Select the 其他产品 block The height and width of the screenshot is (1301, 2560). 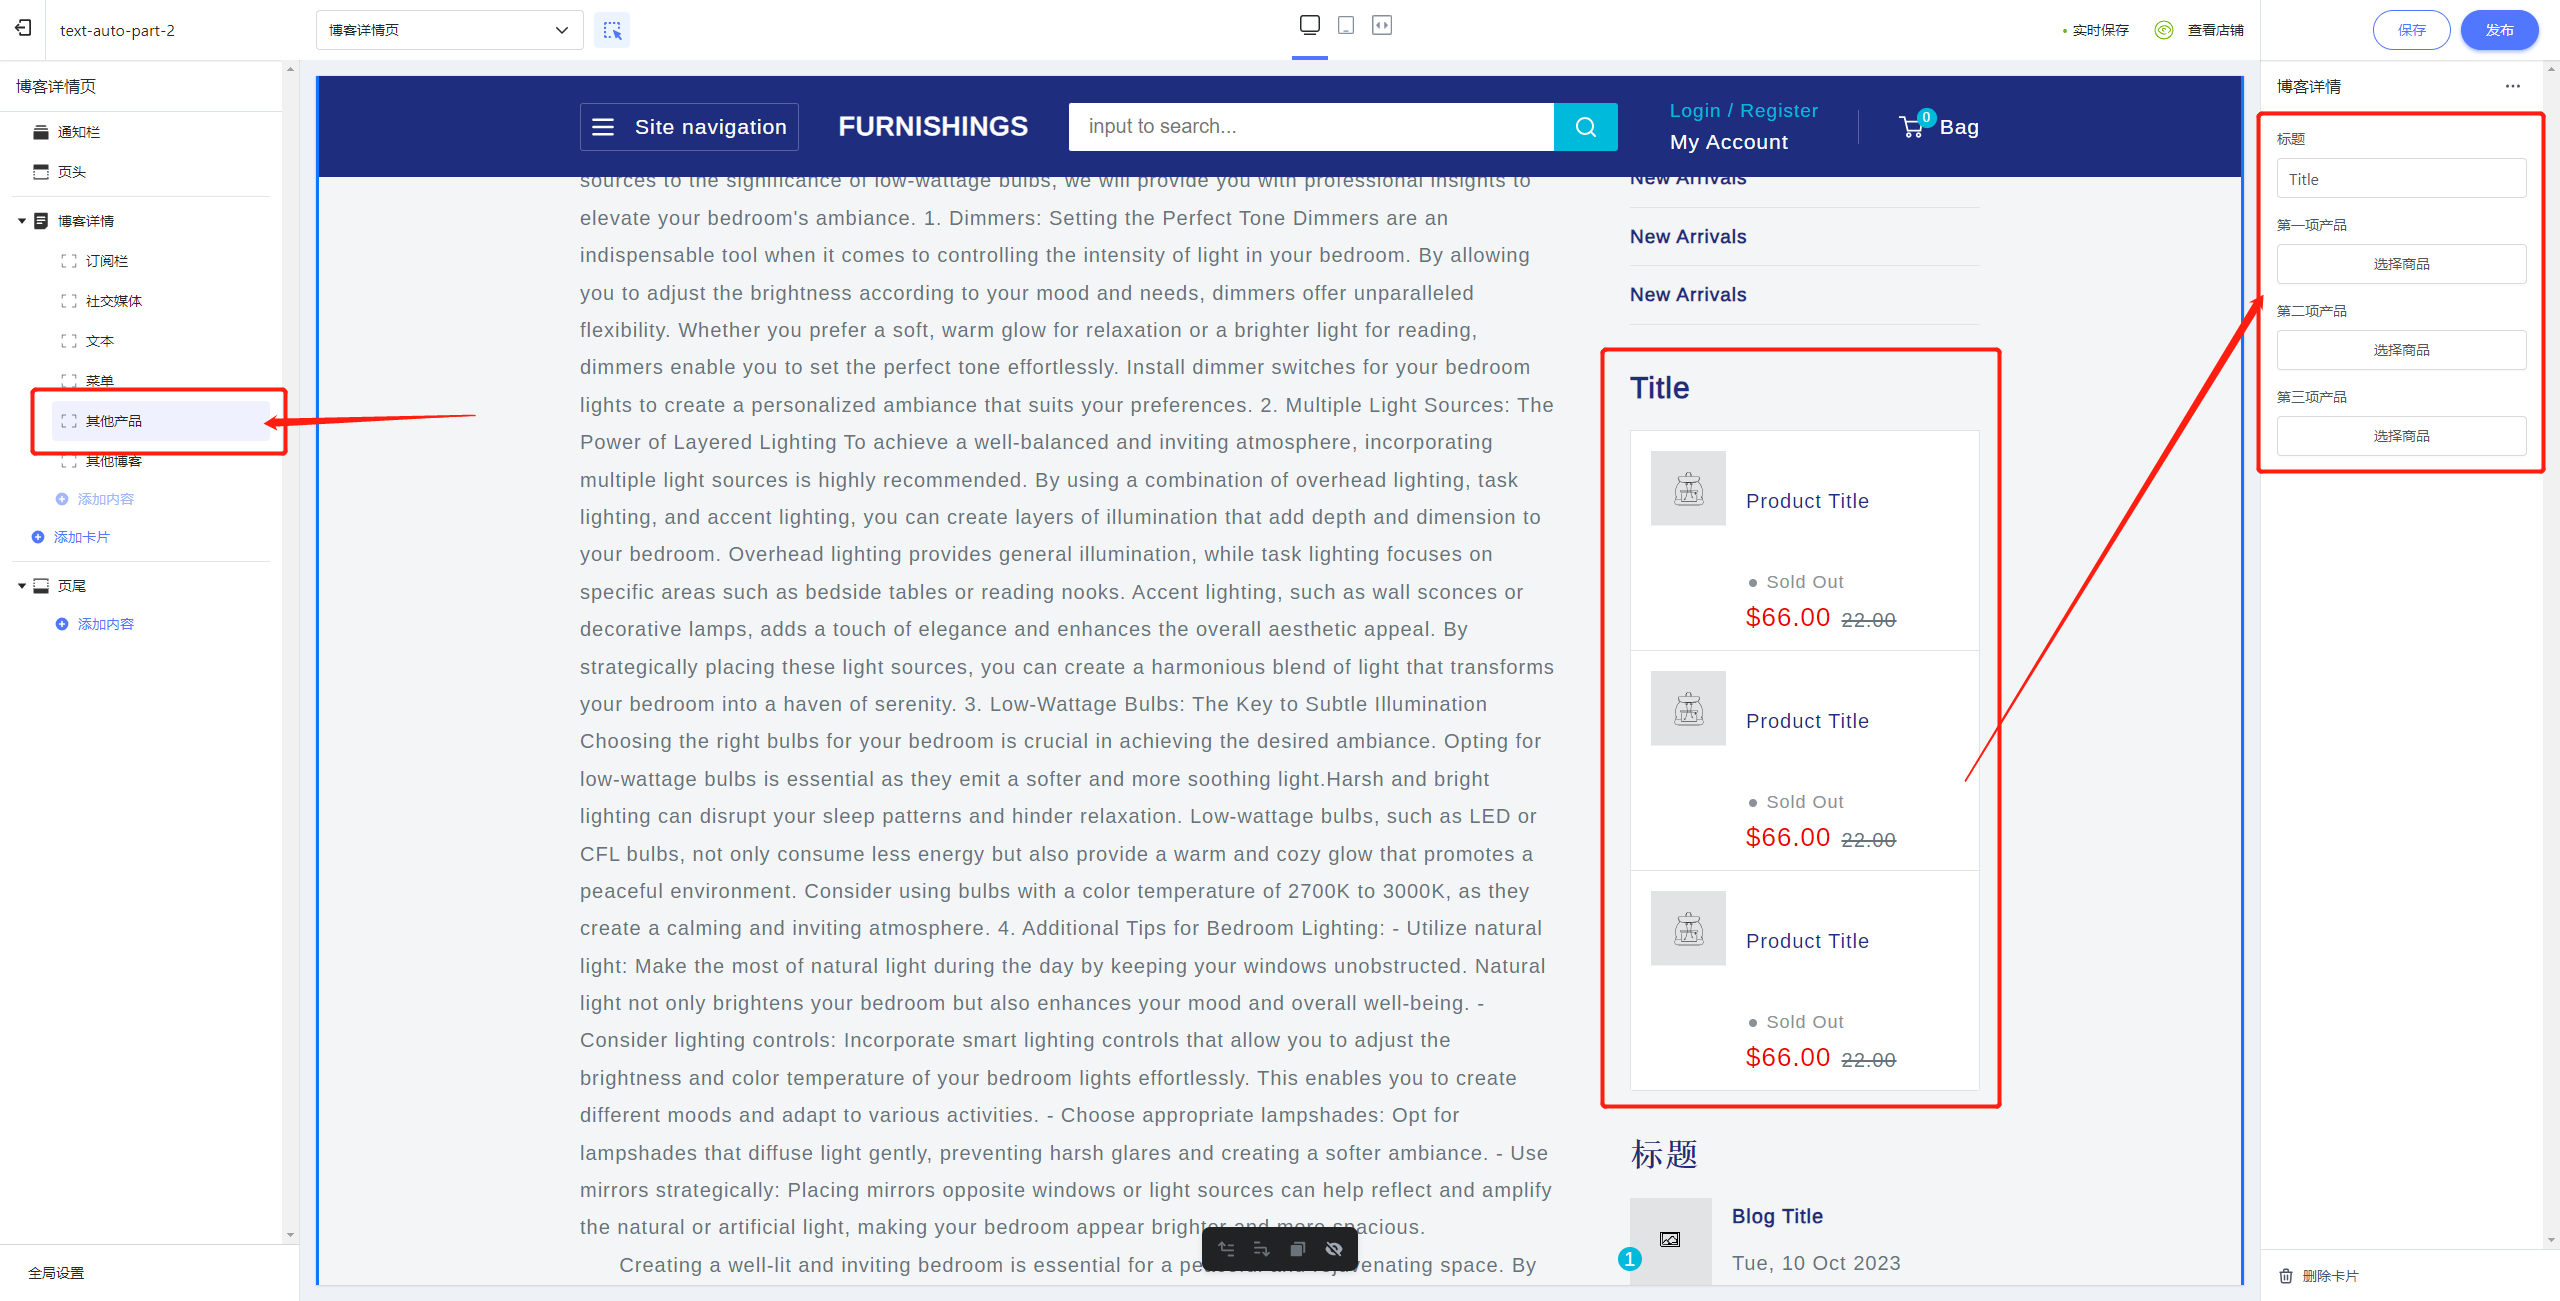tap(160, 421)
